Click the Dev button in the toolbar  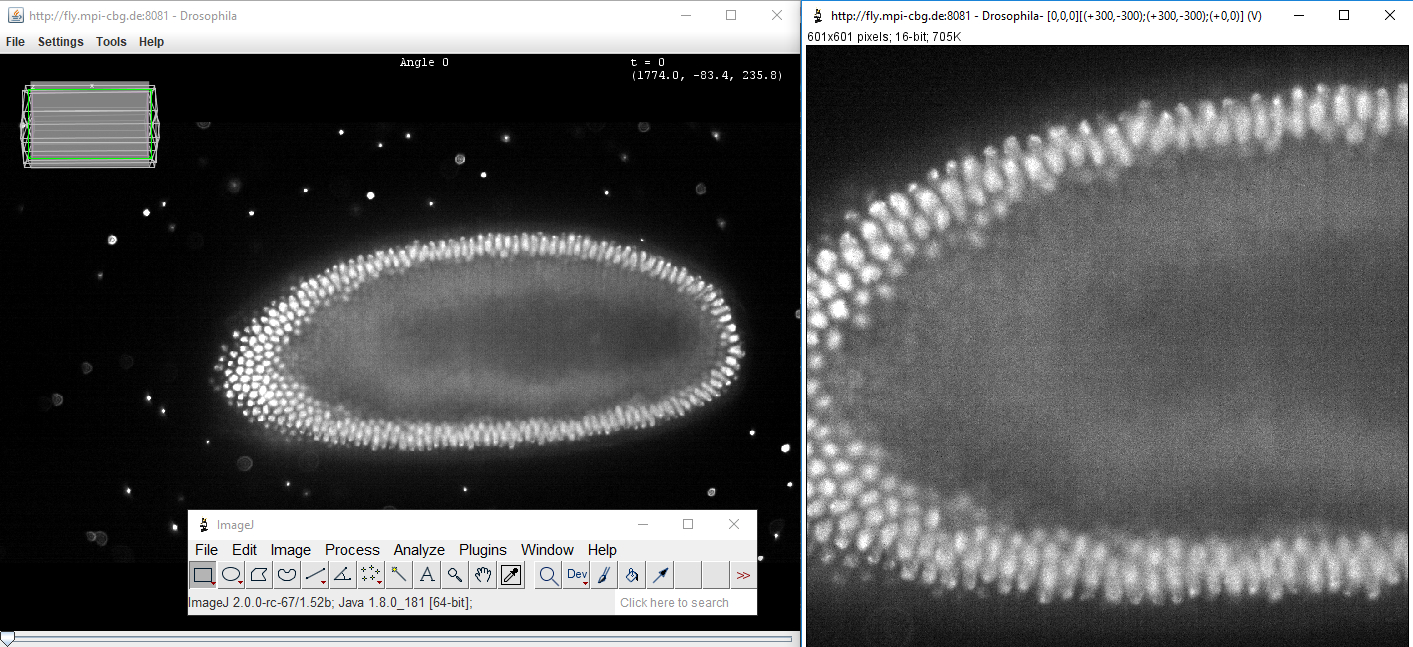[576, 574]
